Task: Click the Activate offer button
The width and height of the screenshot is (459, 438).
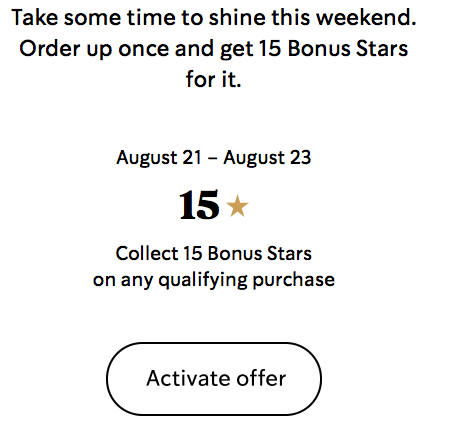Action: [214, 379]
